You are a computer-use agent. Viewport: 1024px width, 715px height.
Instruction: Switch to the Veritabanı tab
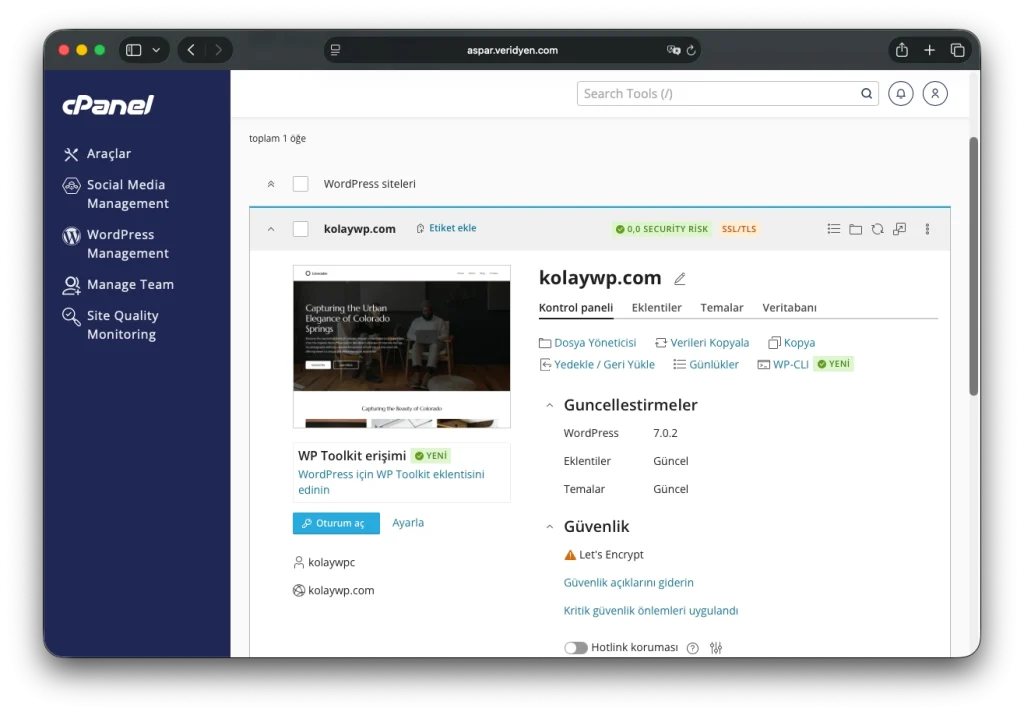coord(789,308)
